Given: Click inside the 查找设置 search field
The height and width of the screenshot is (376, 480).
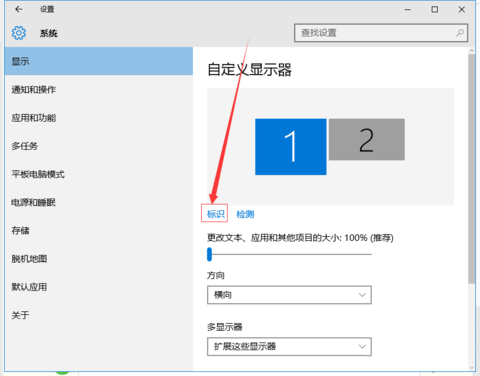Looking at the screenshot, I should click(381, 33).
